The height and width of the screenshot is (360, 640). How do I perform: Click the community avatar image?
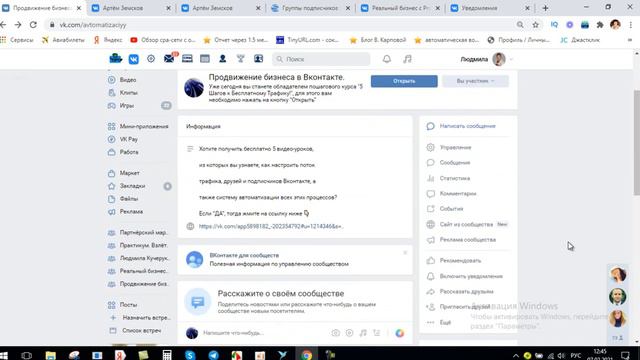[x=194, y=88]
